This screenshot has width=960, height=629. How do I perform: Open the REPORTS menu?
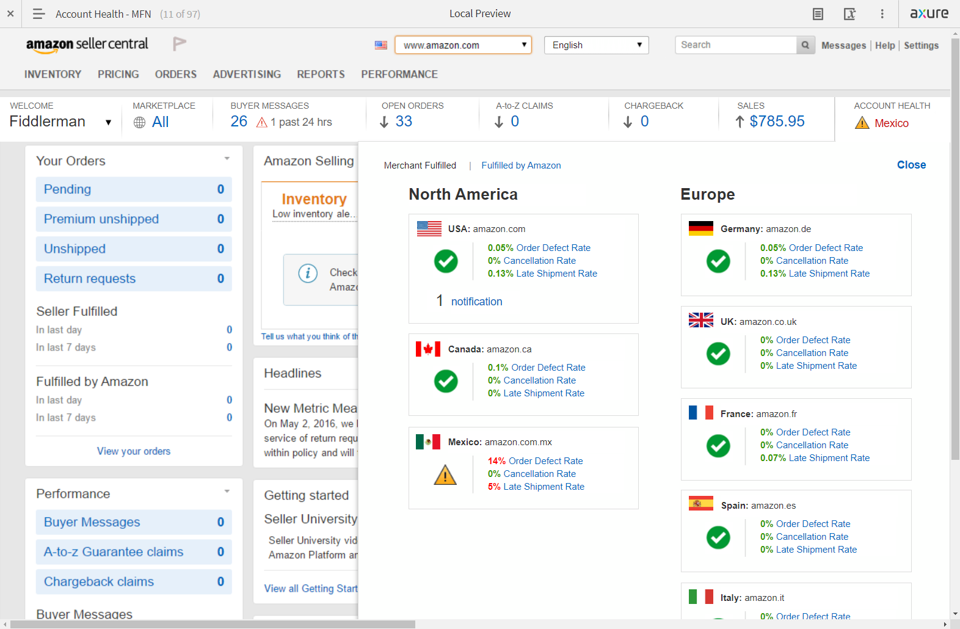(x=321, y=74)
